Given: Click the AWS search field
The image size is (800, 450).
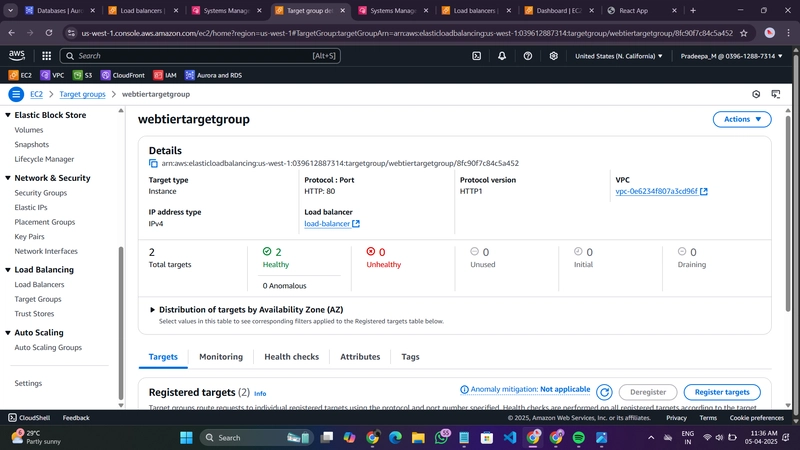Looking at the screenshot, I should tap(200, 56).
